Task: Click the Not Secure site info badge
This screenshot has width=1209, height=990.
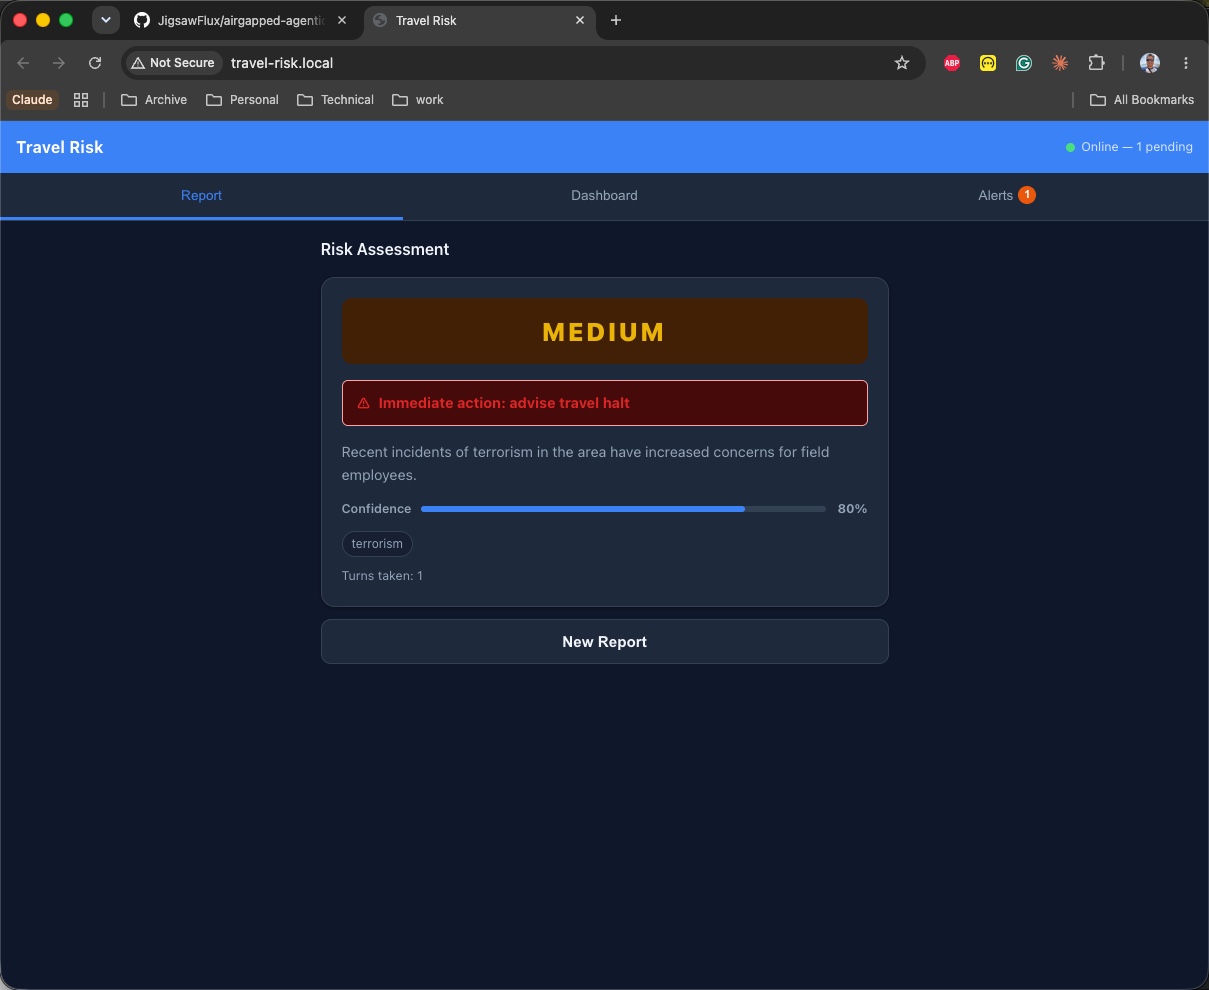Action: click(173, 63)
